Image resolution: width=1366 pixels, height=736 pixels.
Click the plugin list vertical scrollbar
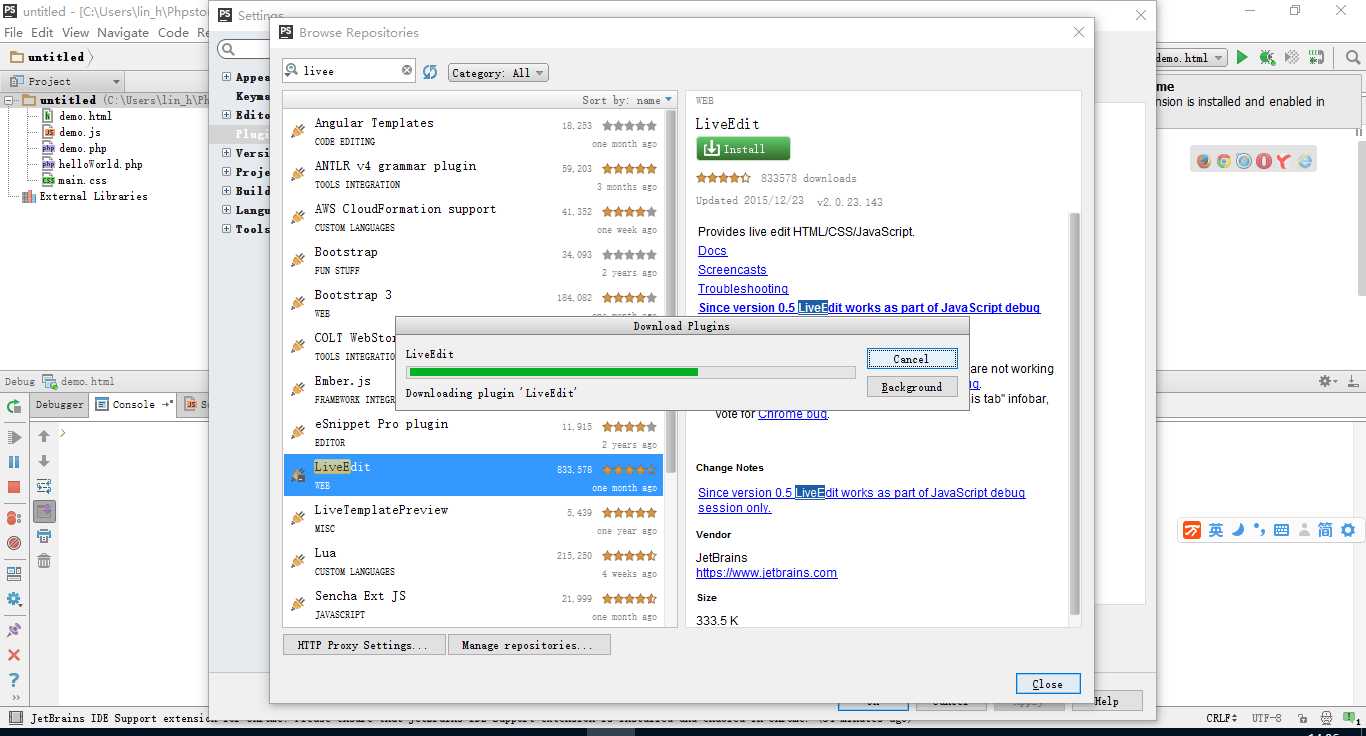tap(671, 290)
